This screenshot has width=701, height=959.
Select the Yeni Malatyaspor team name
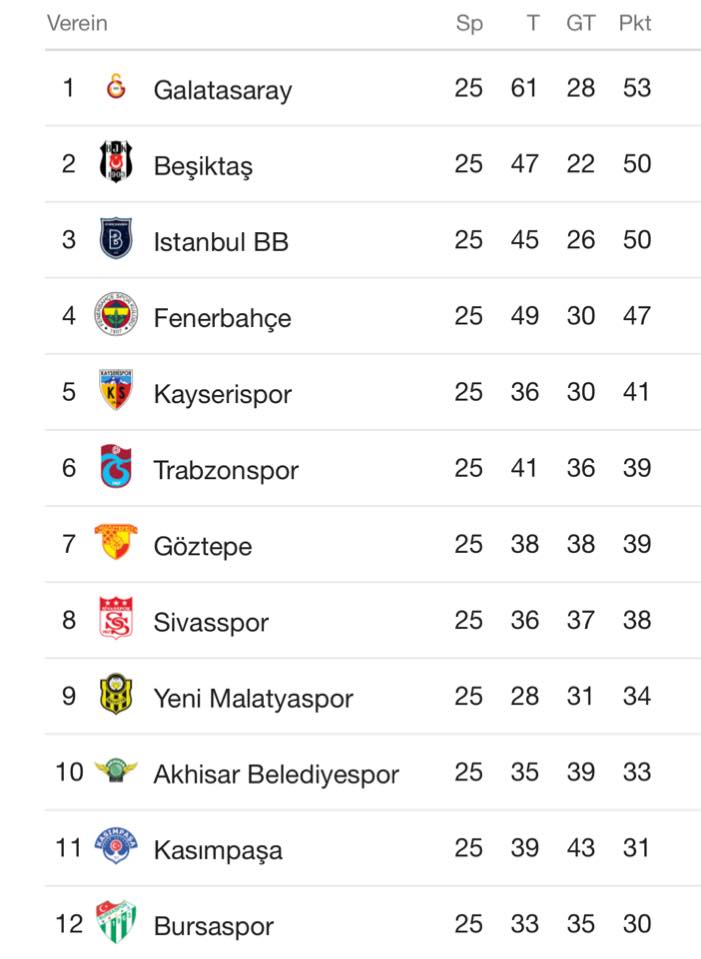click(x=253, y=698)
